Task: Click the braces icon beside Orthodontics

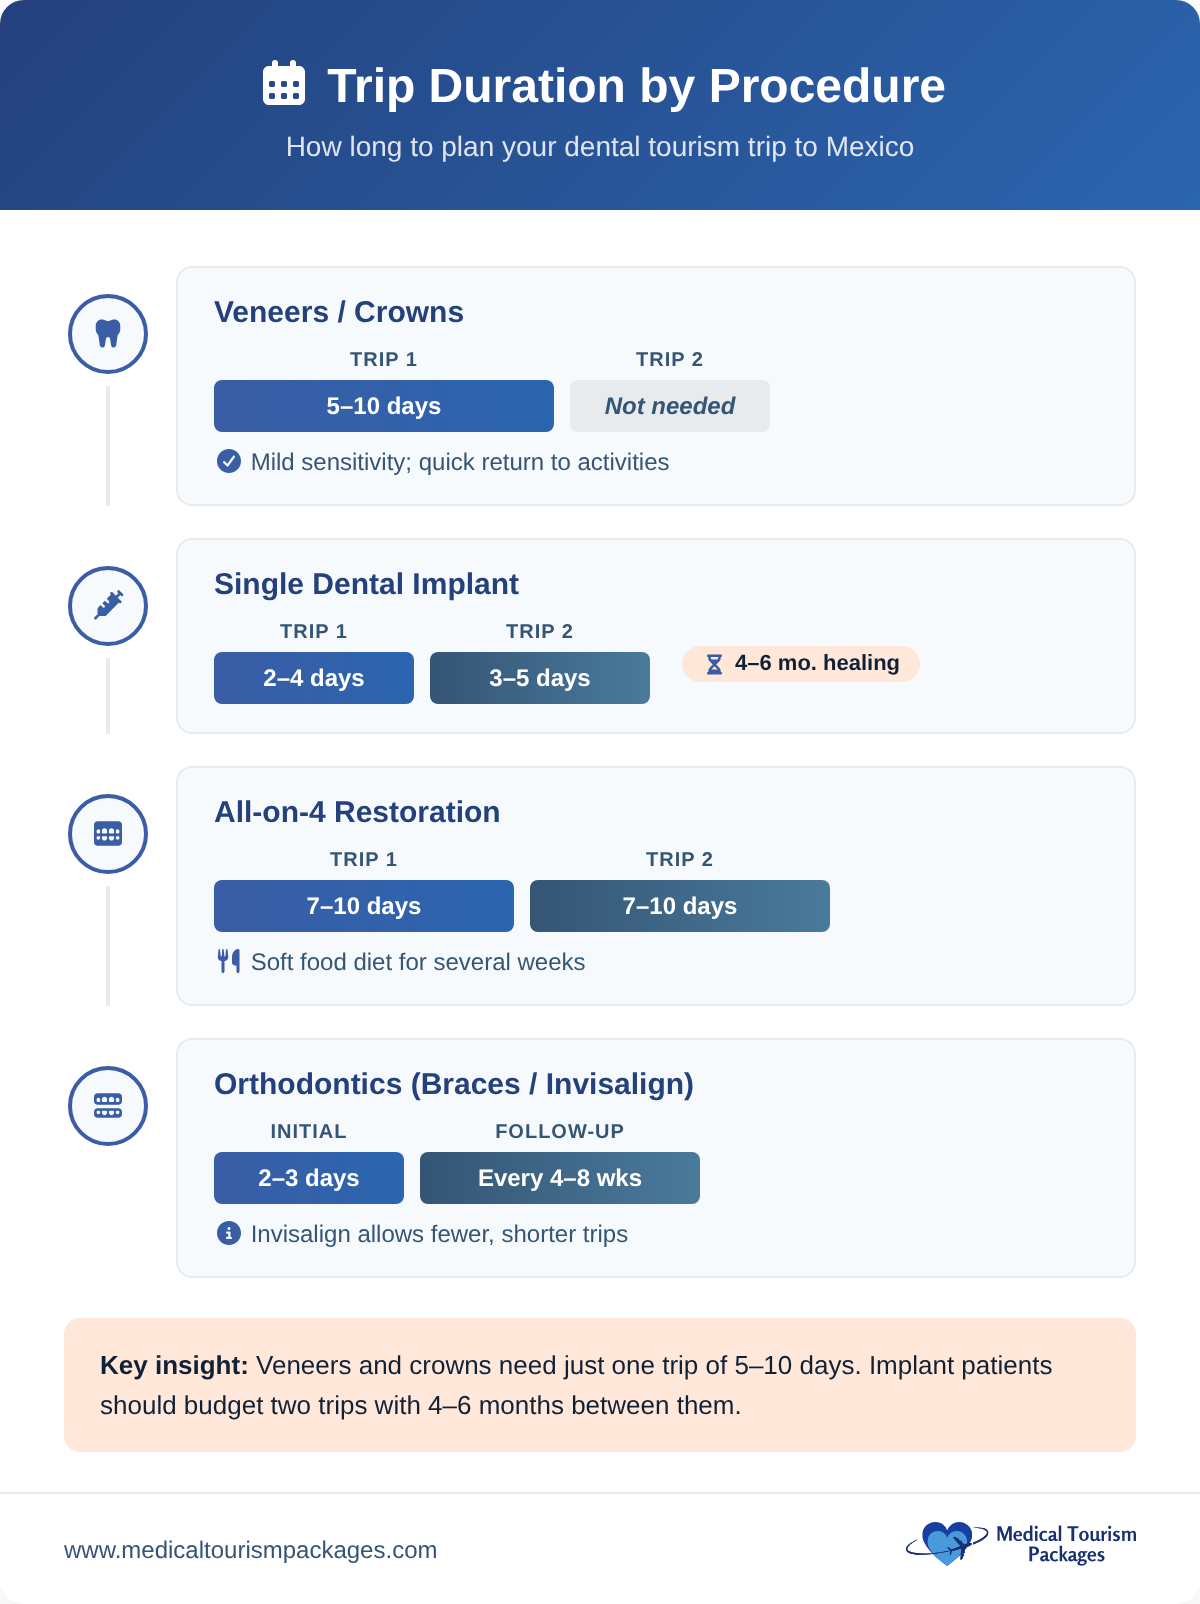Action: 108,1106
